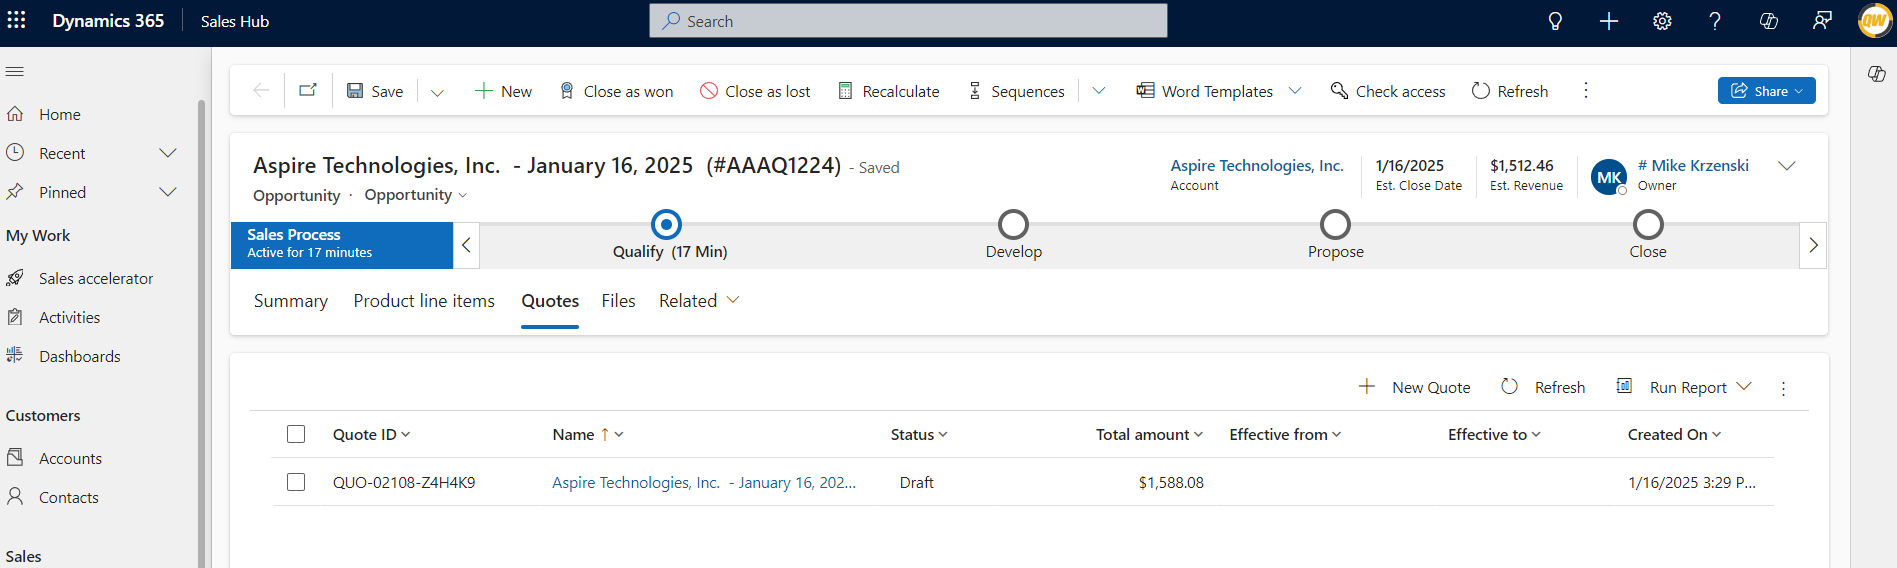The image size is (1897, 568).
Task: Expand the Word Templates dropdown
Action: pos(1295,91)
